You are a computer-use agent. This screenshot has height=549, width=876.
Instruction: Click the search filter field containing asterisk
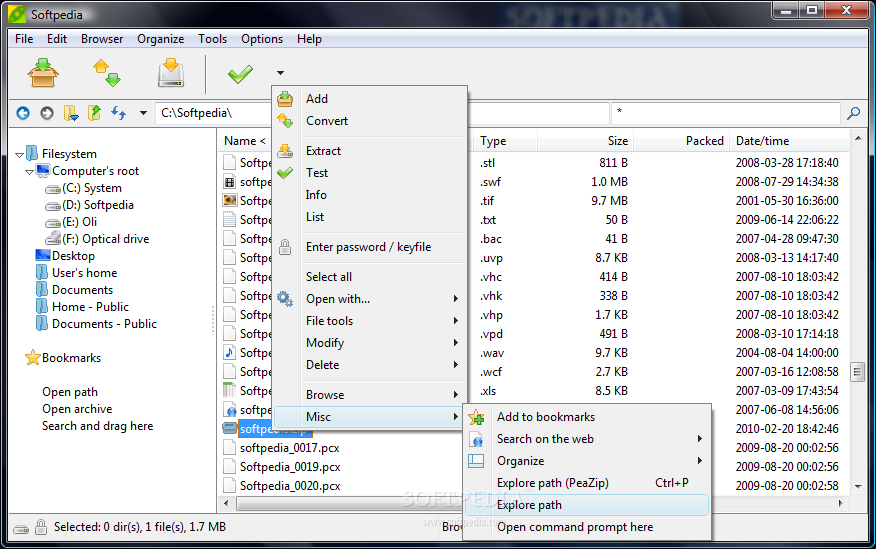pyautogui.click(x=726, y=113)
